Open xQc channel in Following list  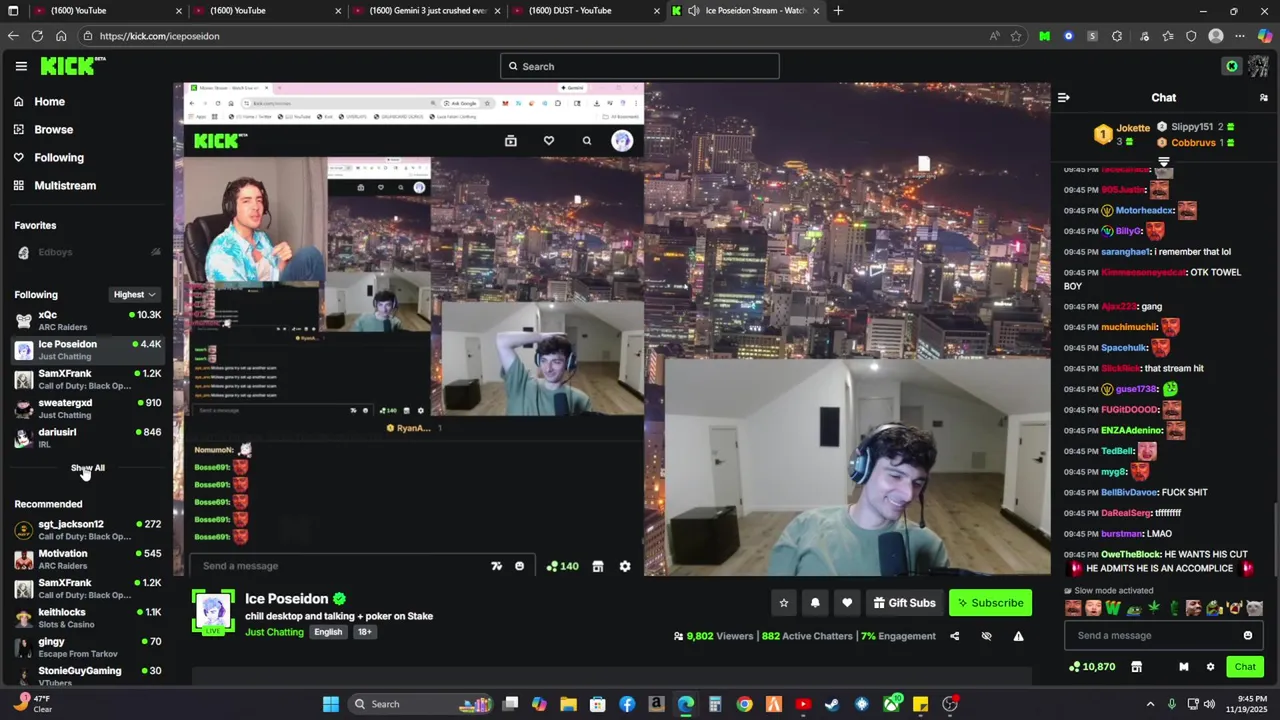[x=88, y=321]
